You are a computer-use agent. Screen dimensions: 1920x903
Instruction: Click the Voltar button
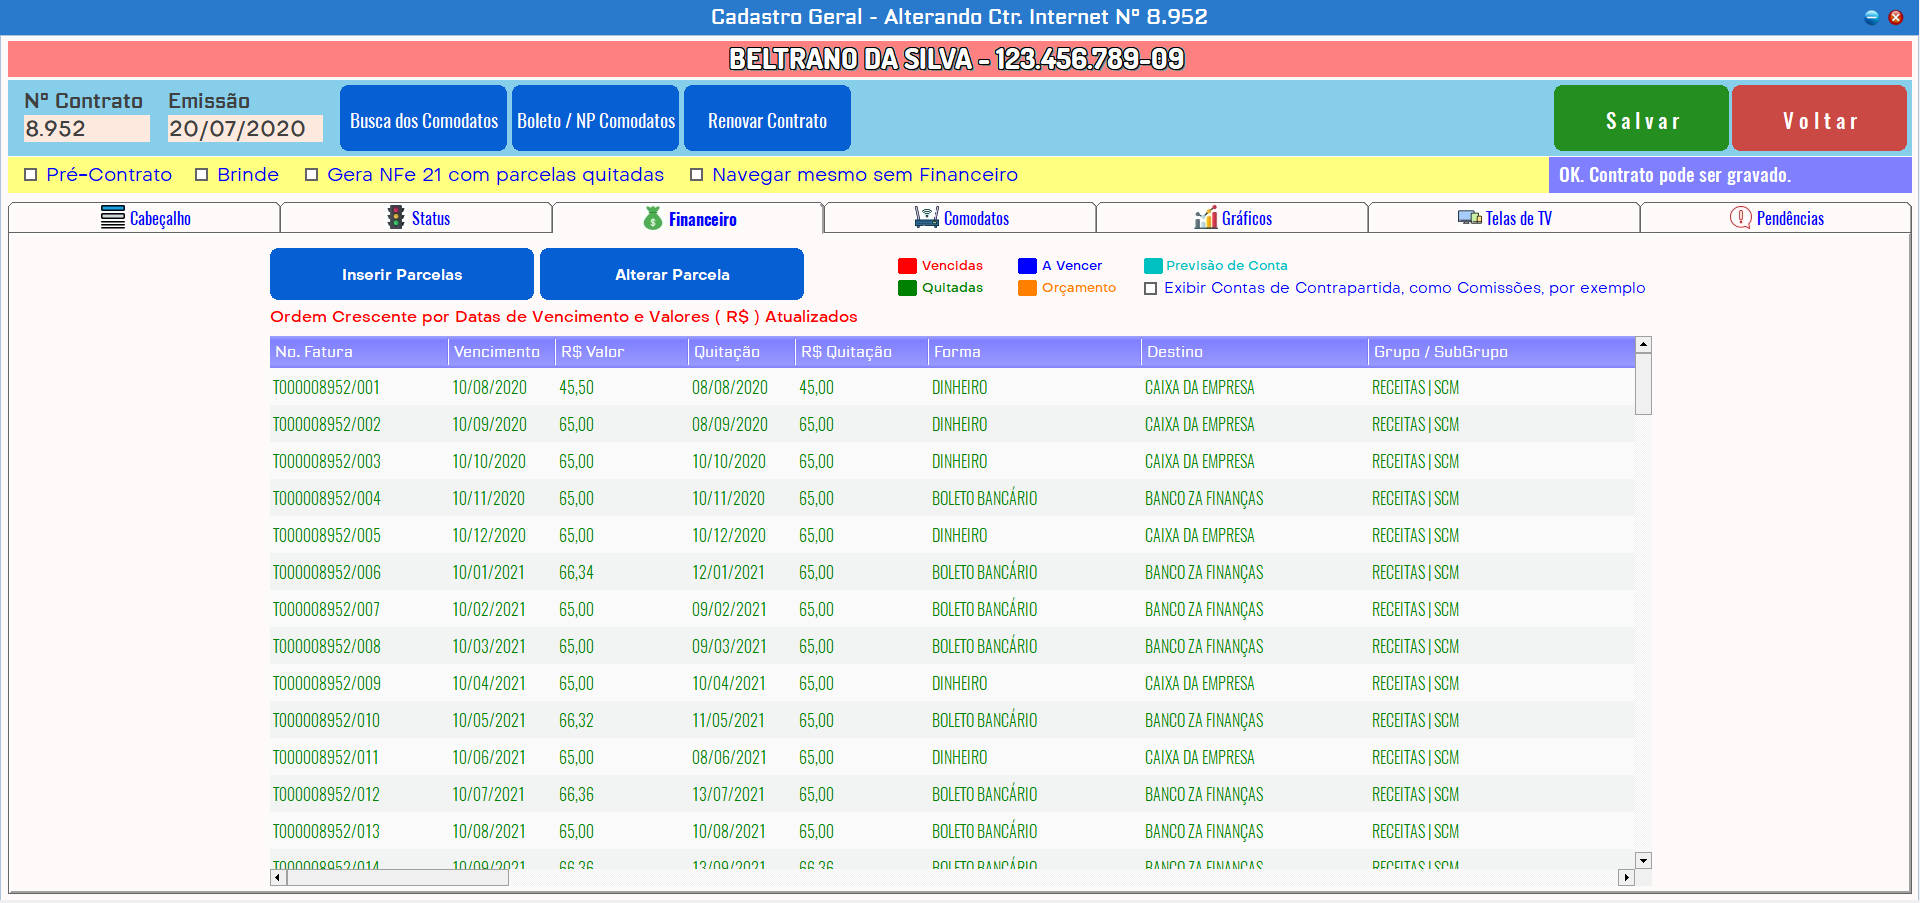pos(1820,119)
